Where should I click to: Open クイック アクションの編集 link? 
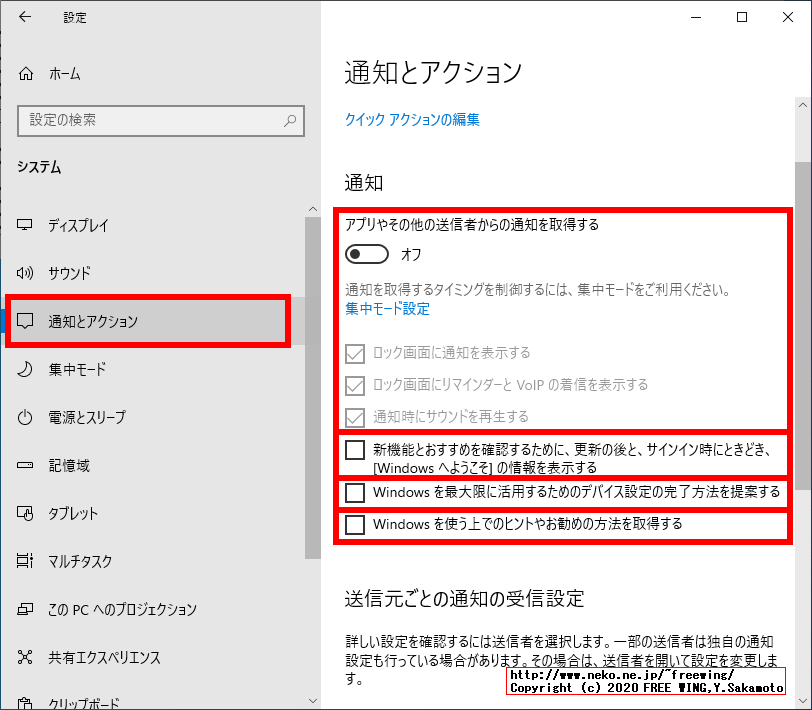[412, 120]
